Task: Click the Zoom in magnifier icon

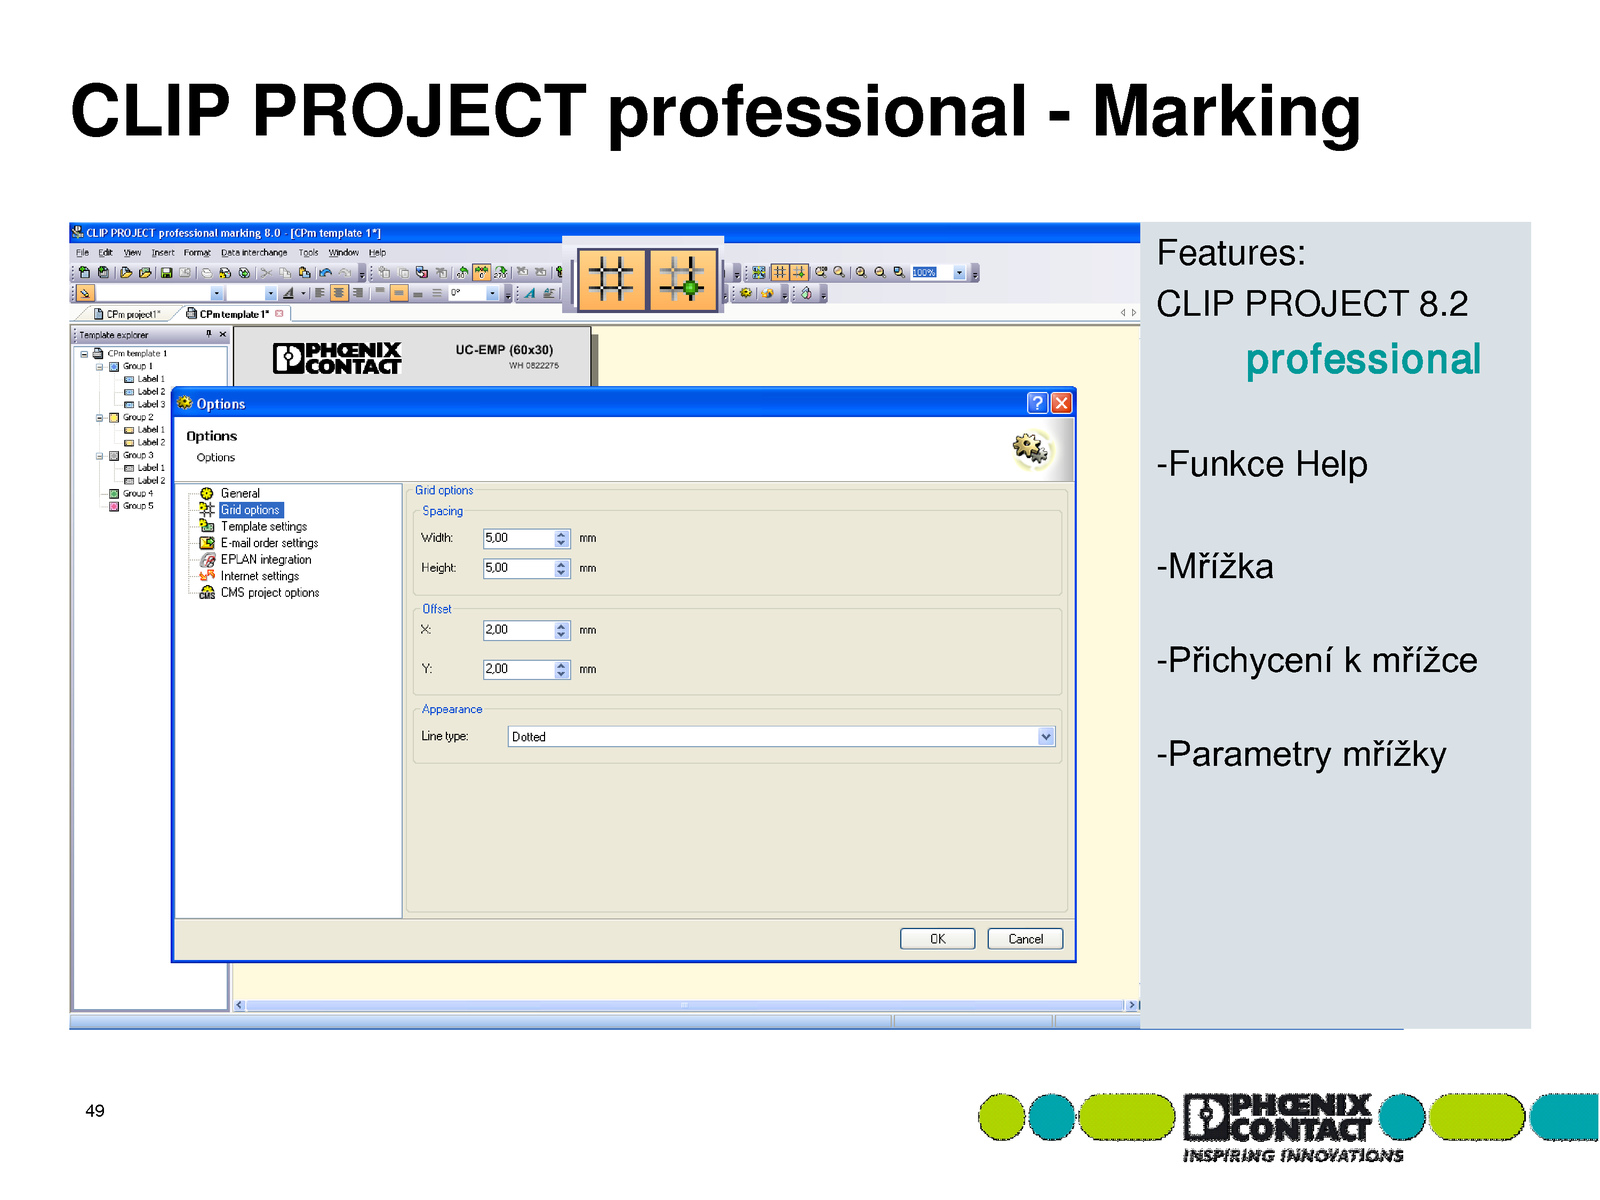Action: (x=861, y=272)
